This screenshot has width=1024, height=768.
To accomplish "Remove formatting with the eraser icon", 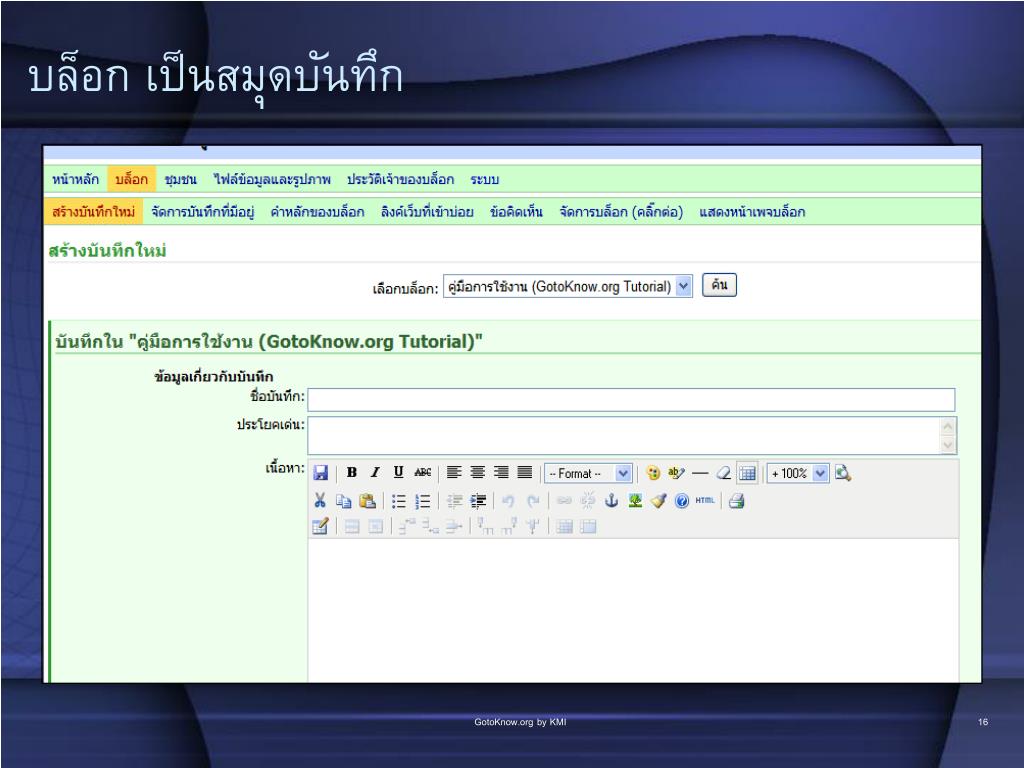I will [x=724, y=473].
